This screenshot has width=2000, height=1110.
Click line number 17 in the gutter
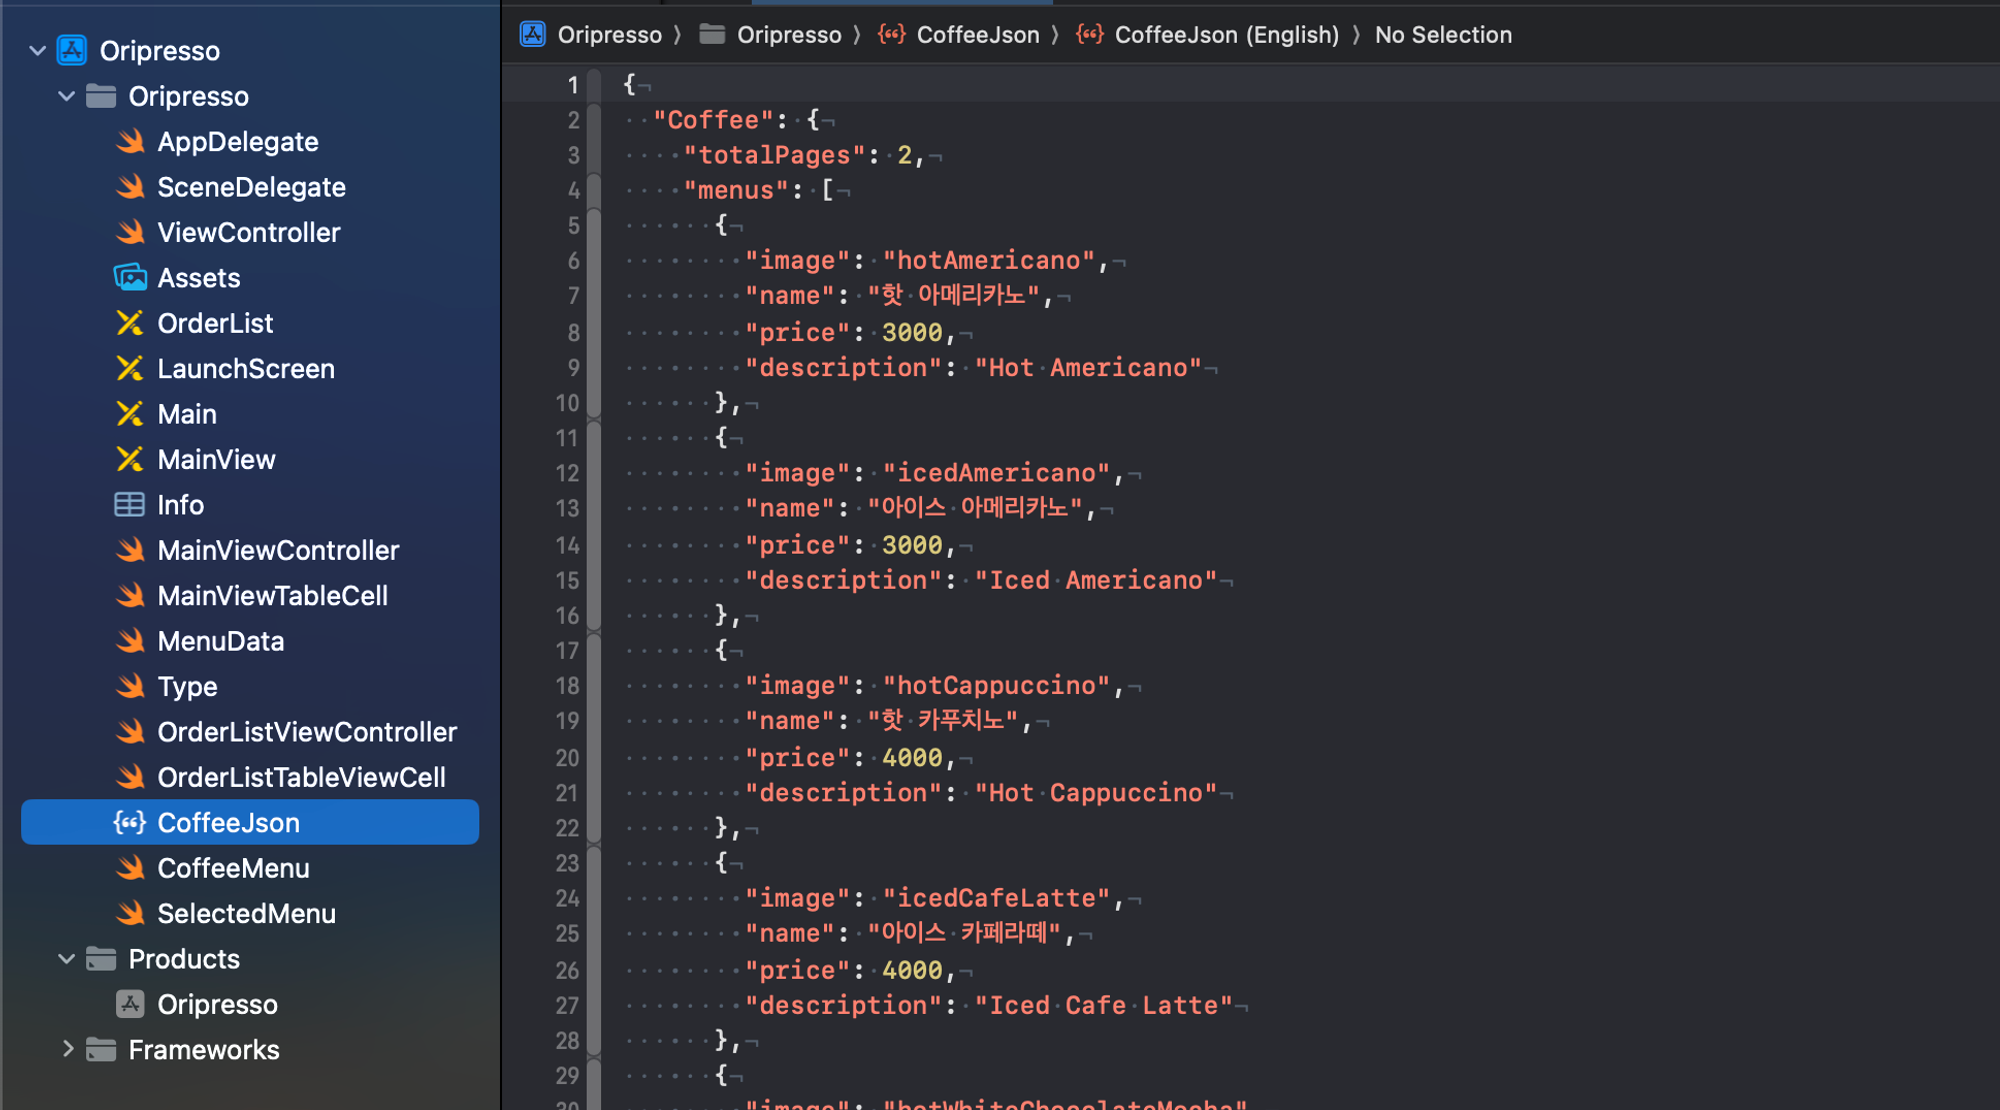567,651
